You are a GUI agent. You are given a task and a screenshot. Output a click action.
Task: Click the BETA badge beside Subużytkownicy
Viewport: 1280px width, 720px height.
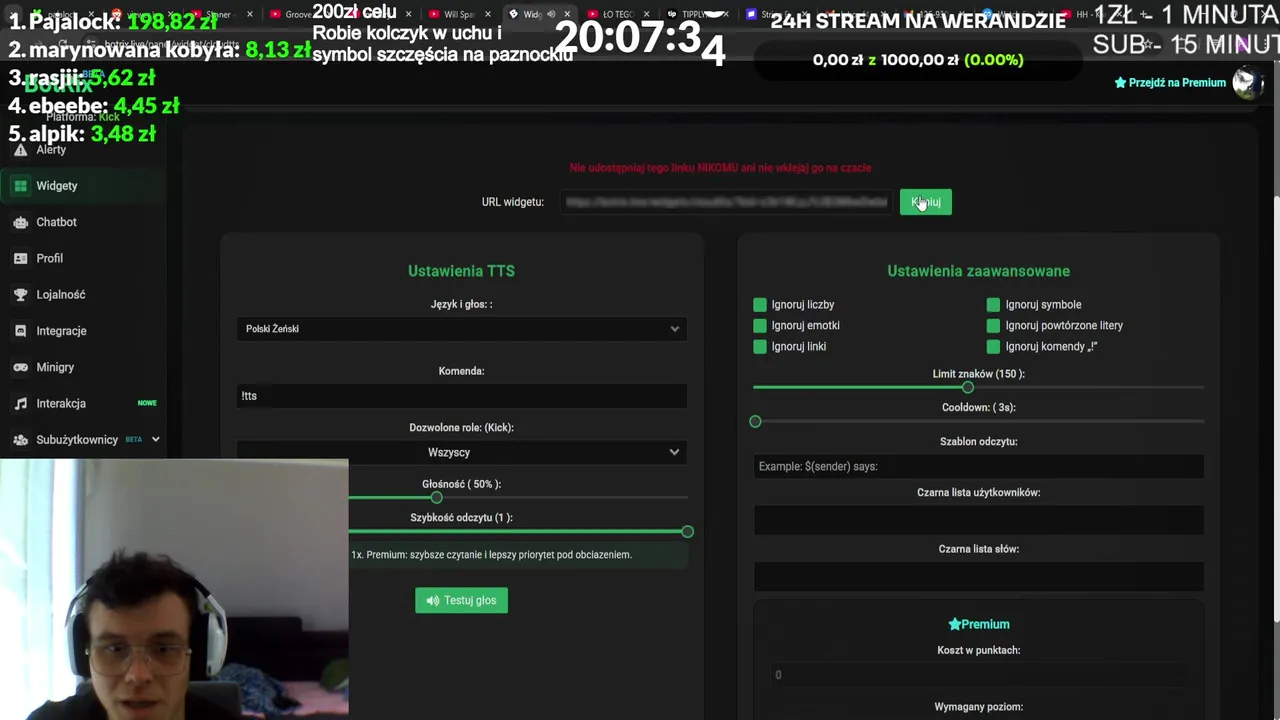click(133, 439)
